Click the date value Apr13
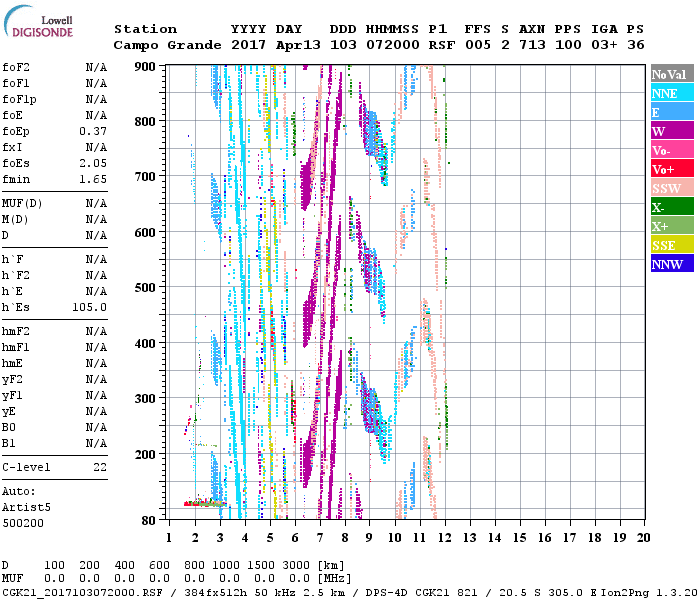Screen dimensions: 700x600 [298, 45]
